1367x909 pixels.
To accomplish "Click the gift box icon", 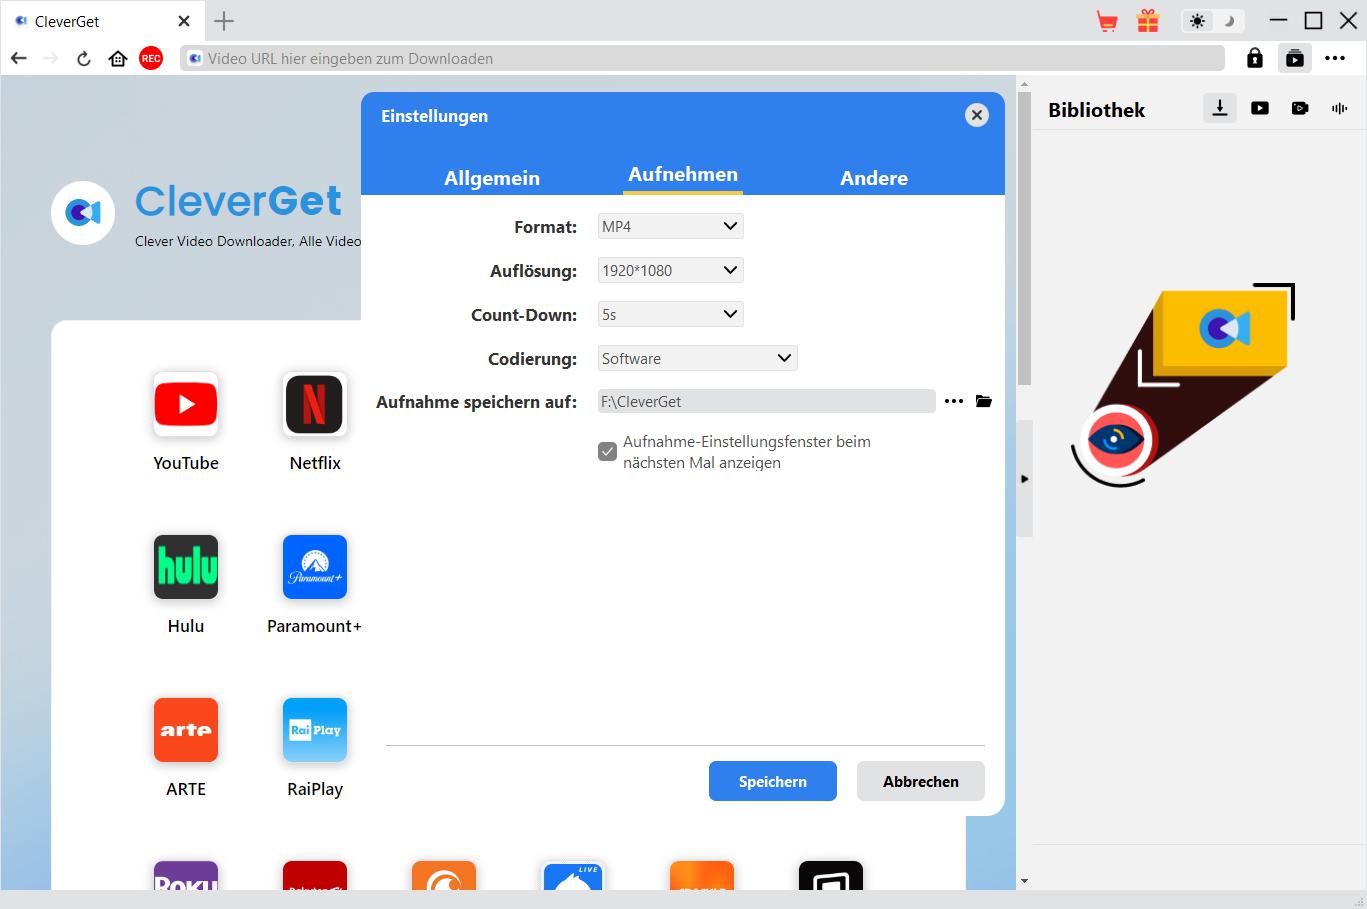I will (x=1148, y=21).
